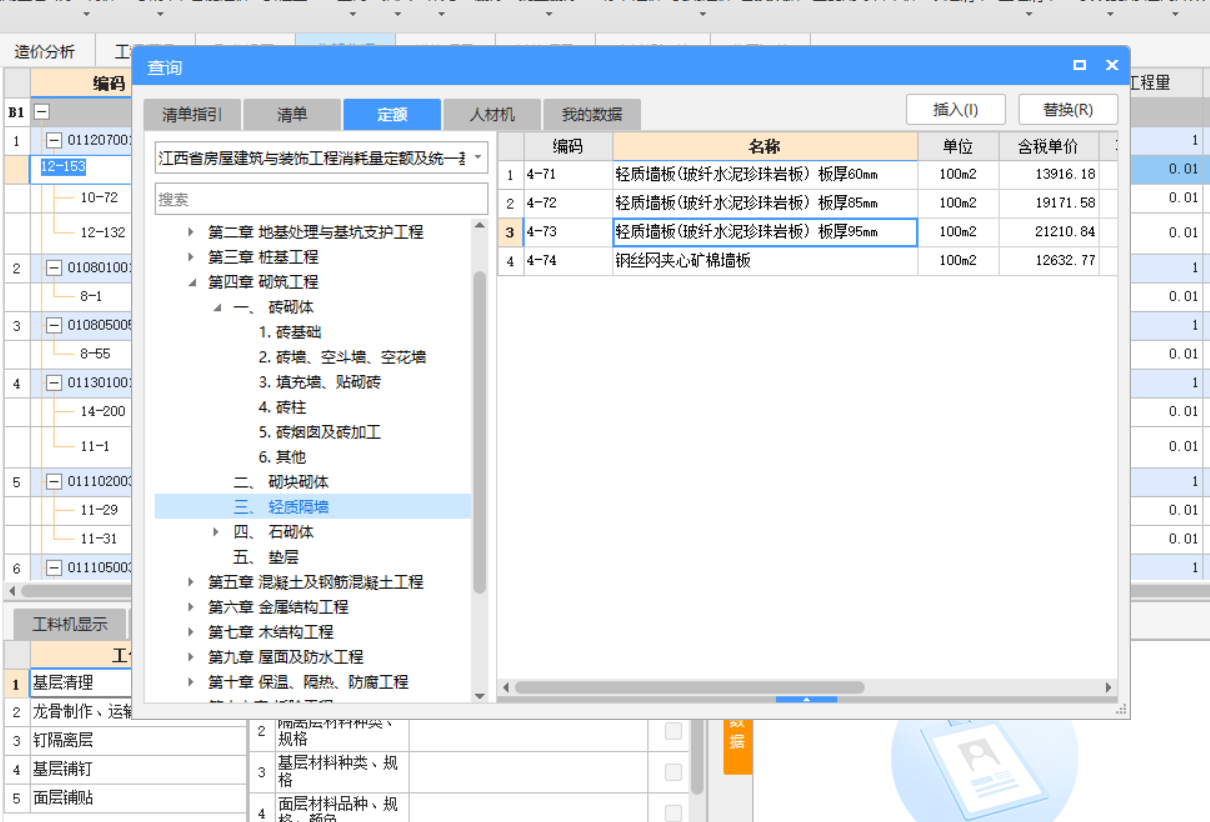The height and width of the screenshot is (822, 1210).
Task: Click the 替换(R) button
Action: [1067, 110]
